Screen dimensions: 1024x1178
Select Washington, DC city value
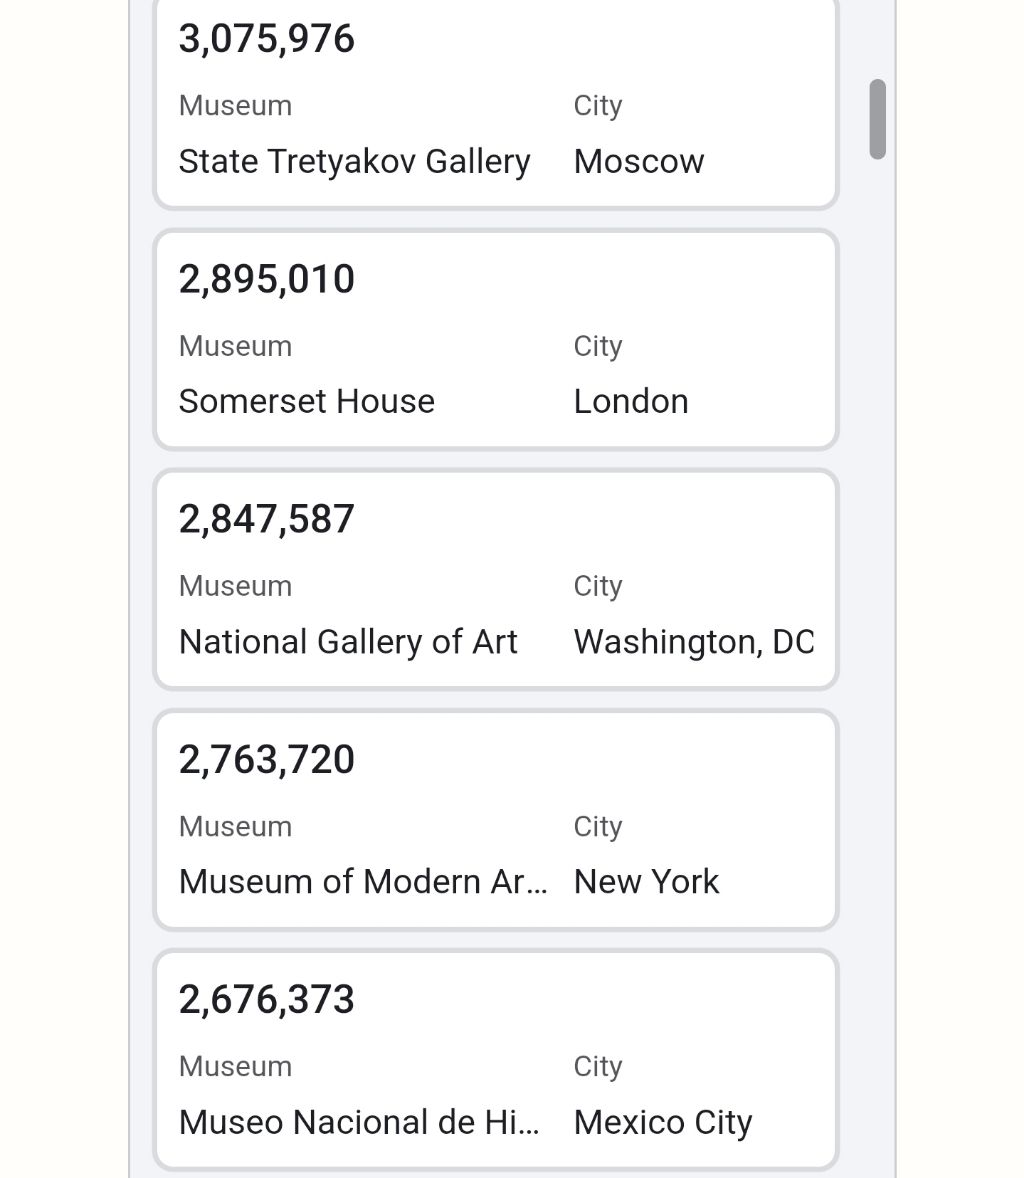[x=694, y=642]
